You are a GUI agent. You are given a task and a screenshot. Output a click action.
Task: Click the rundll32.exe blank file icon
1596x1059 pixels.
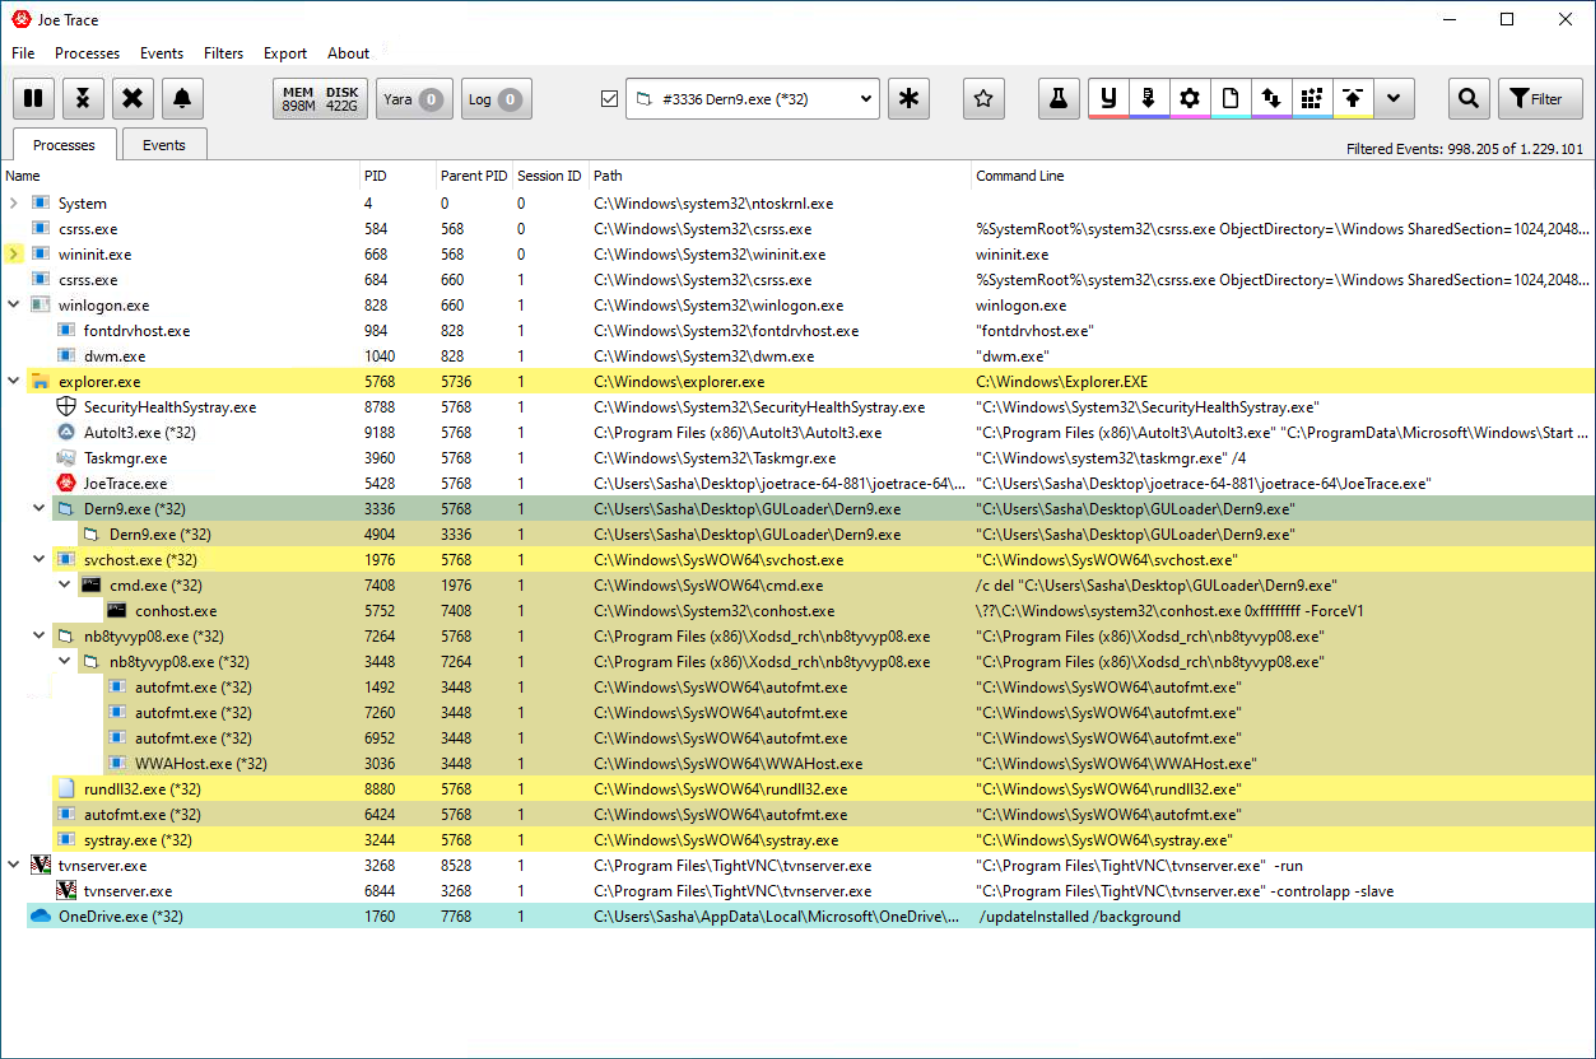point(66,788)
